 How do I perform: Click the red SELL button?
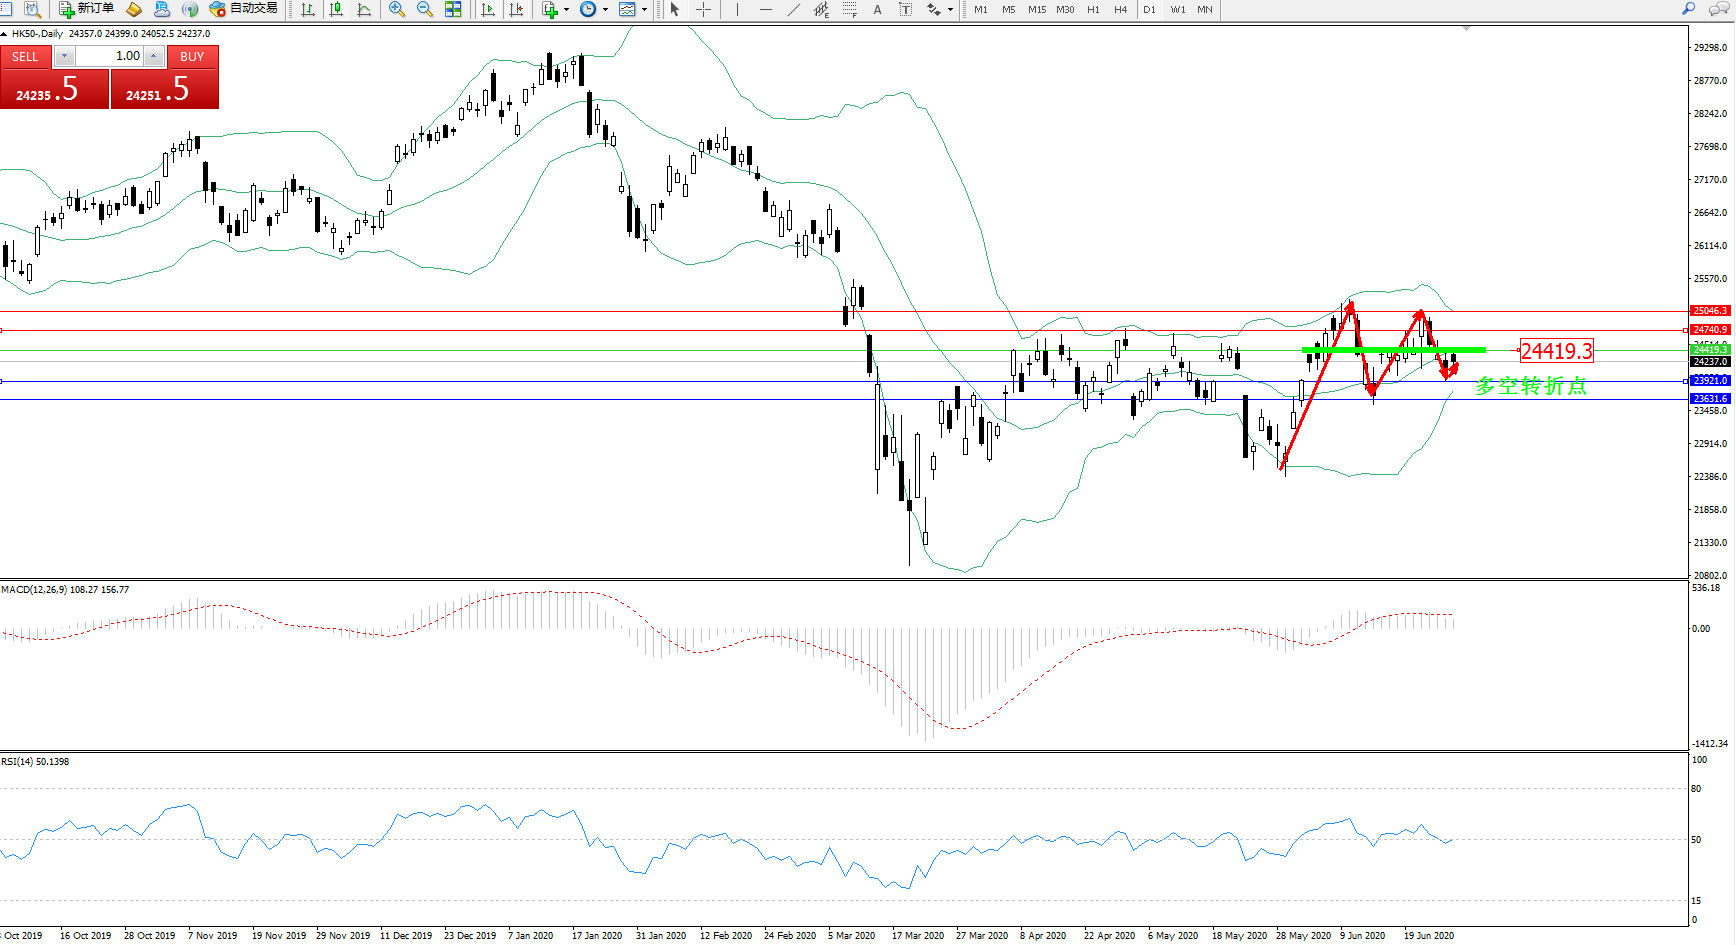25,57
